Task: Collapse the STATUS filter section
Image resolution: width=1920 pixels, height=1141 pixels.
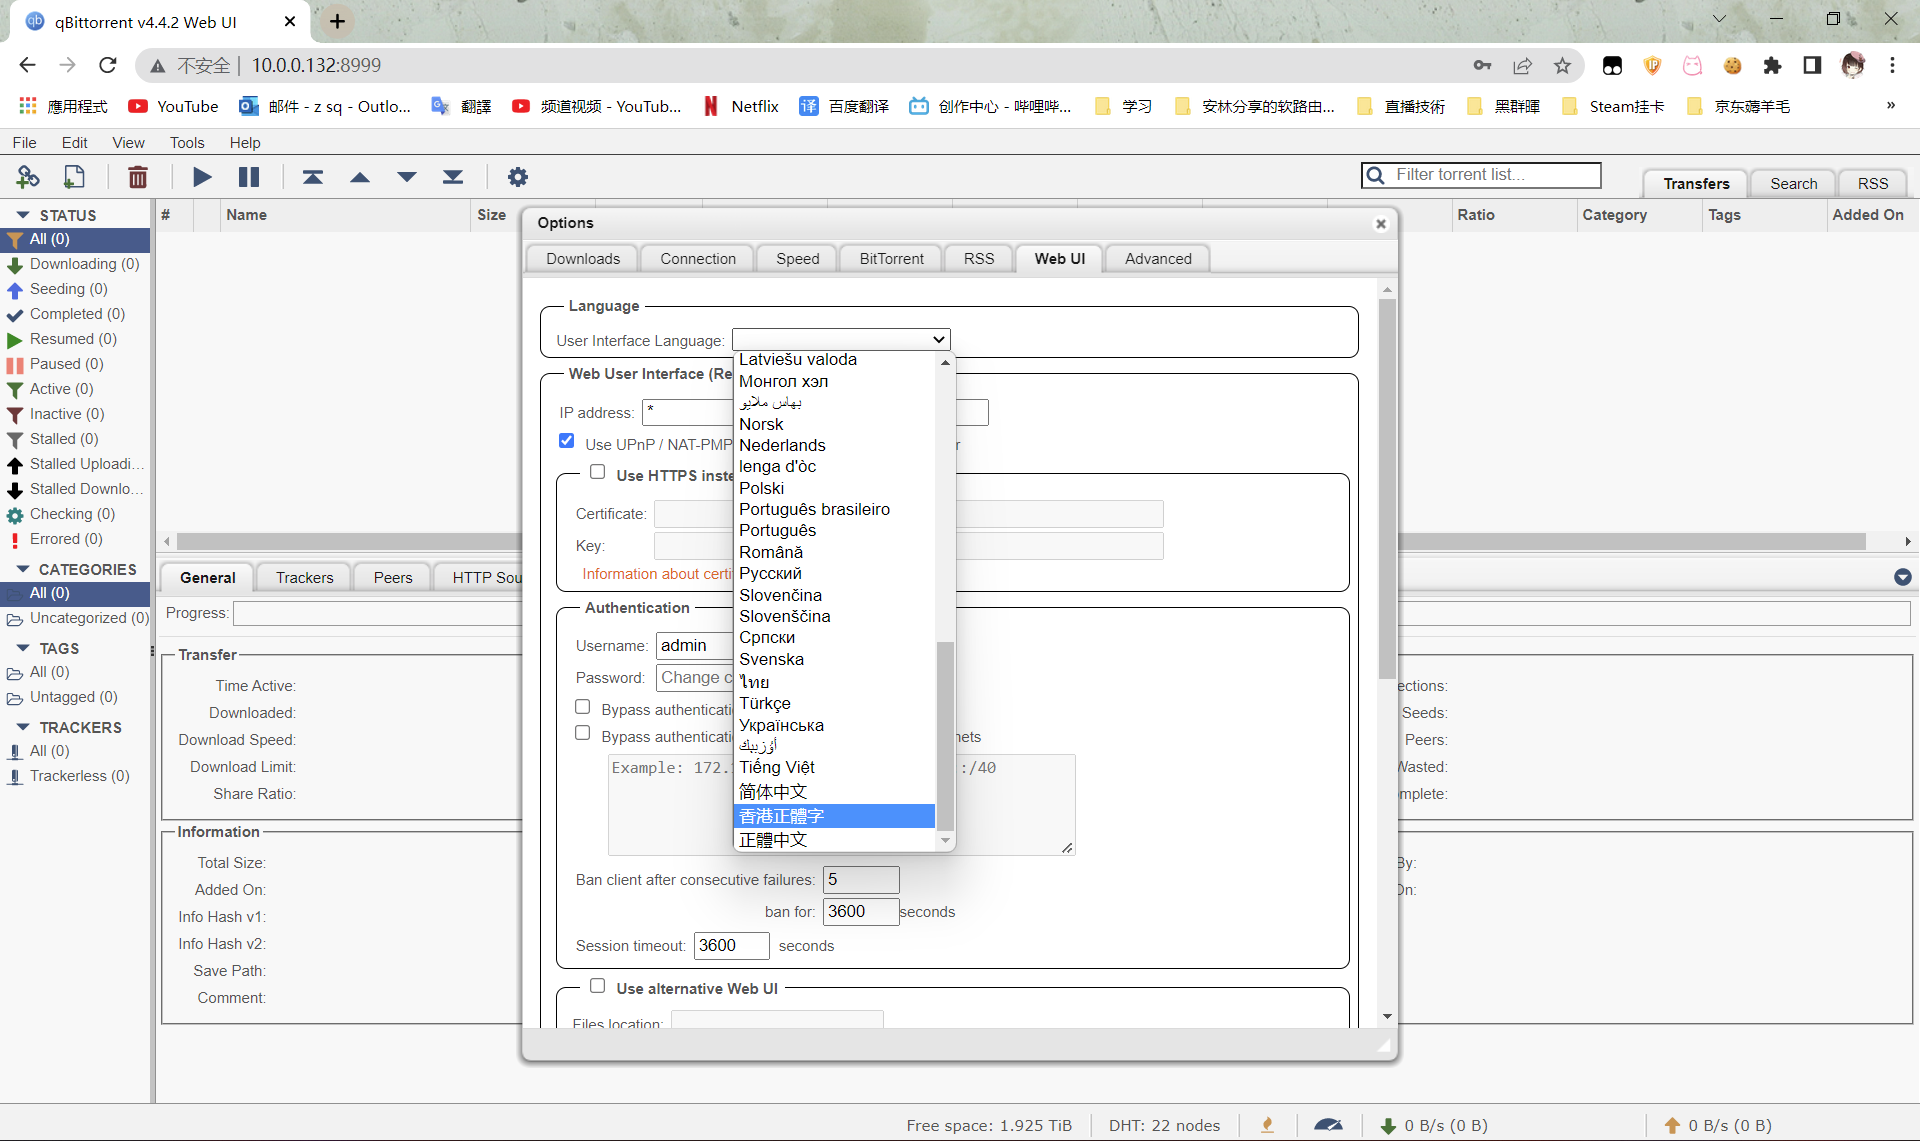Action: (x=23, y=215)
